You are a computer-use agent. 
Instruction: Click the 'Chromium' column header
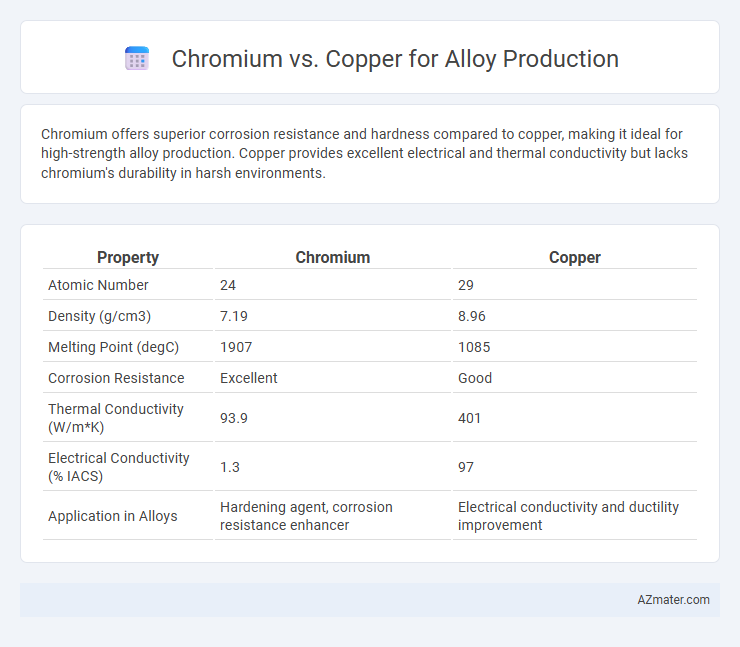pos(333,257)
